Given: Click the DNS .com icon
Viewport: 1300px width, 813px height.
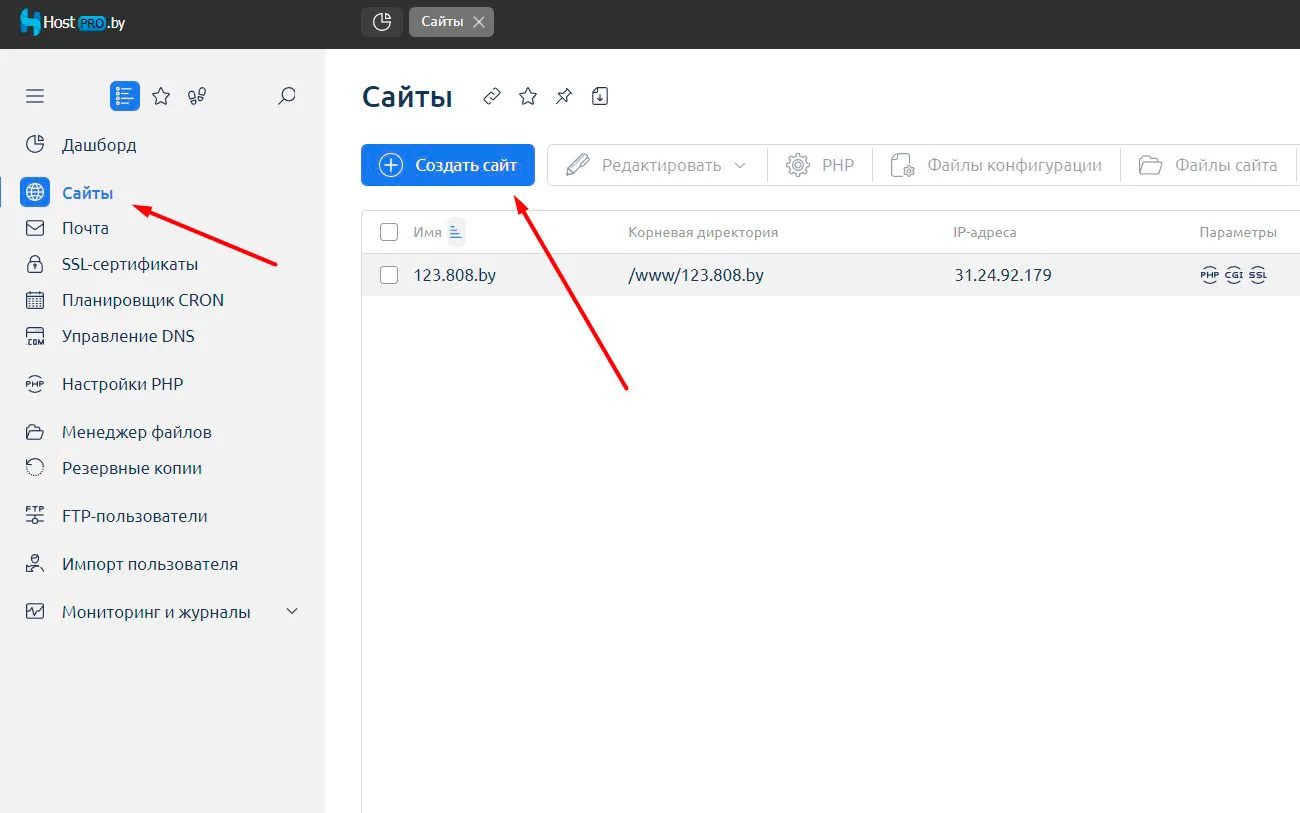Looking at the screenshot, I should point(35,336).
